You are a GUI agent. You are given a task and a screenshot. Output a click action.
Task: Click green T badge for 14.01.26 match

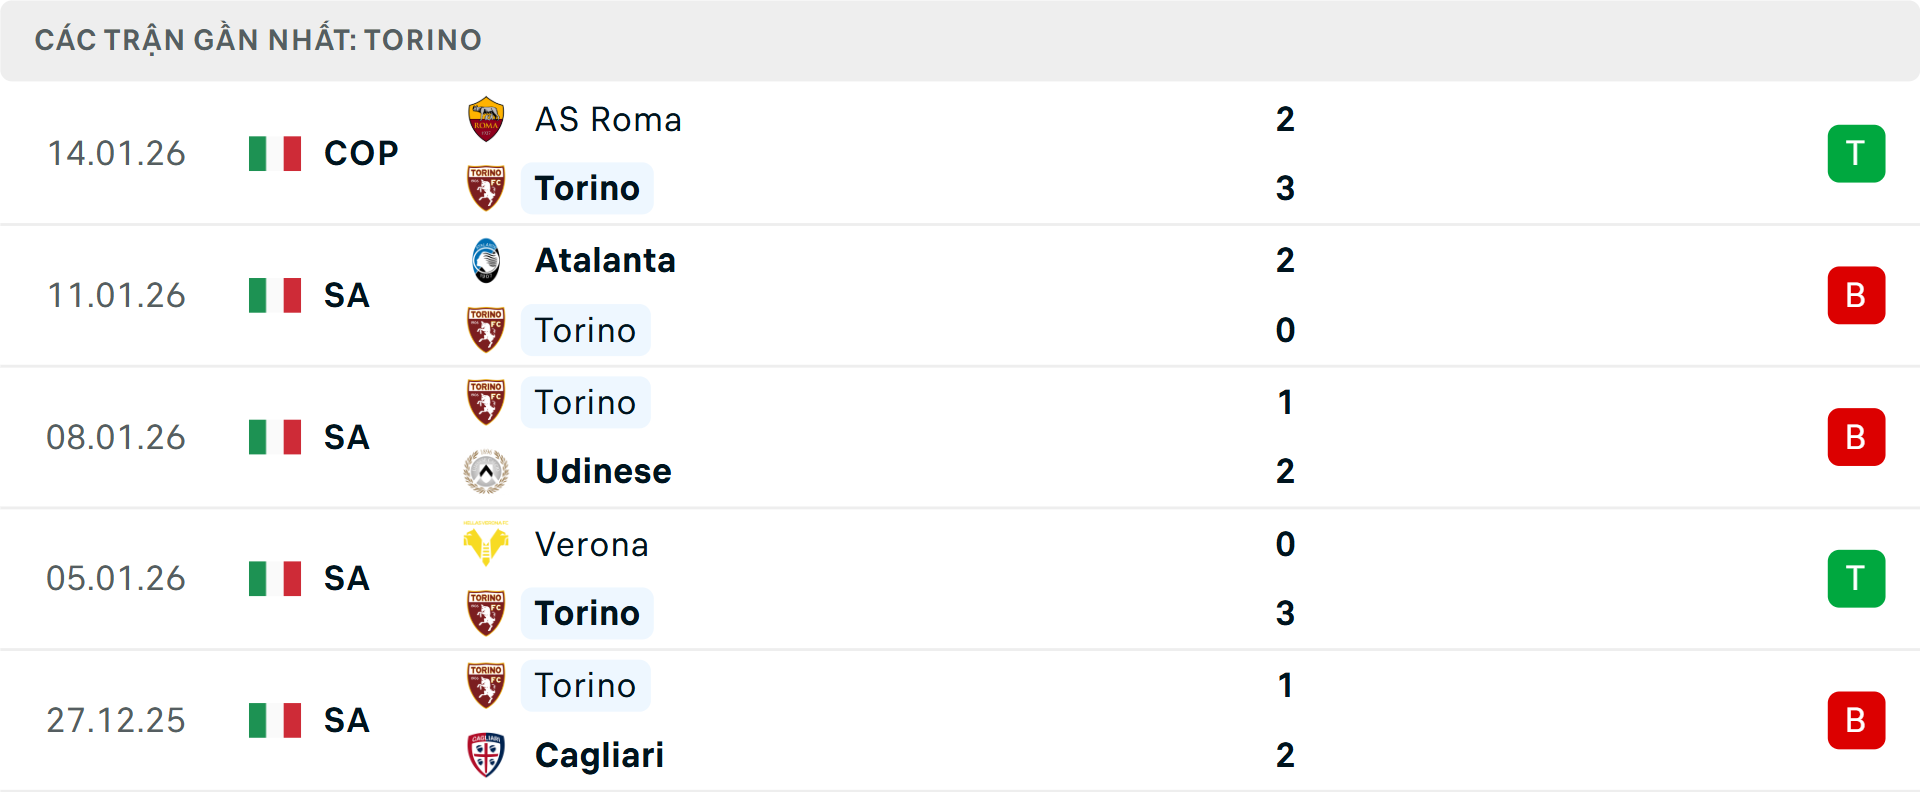1856,154
